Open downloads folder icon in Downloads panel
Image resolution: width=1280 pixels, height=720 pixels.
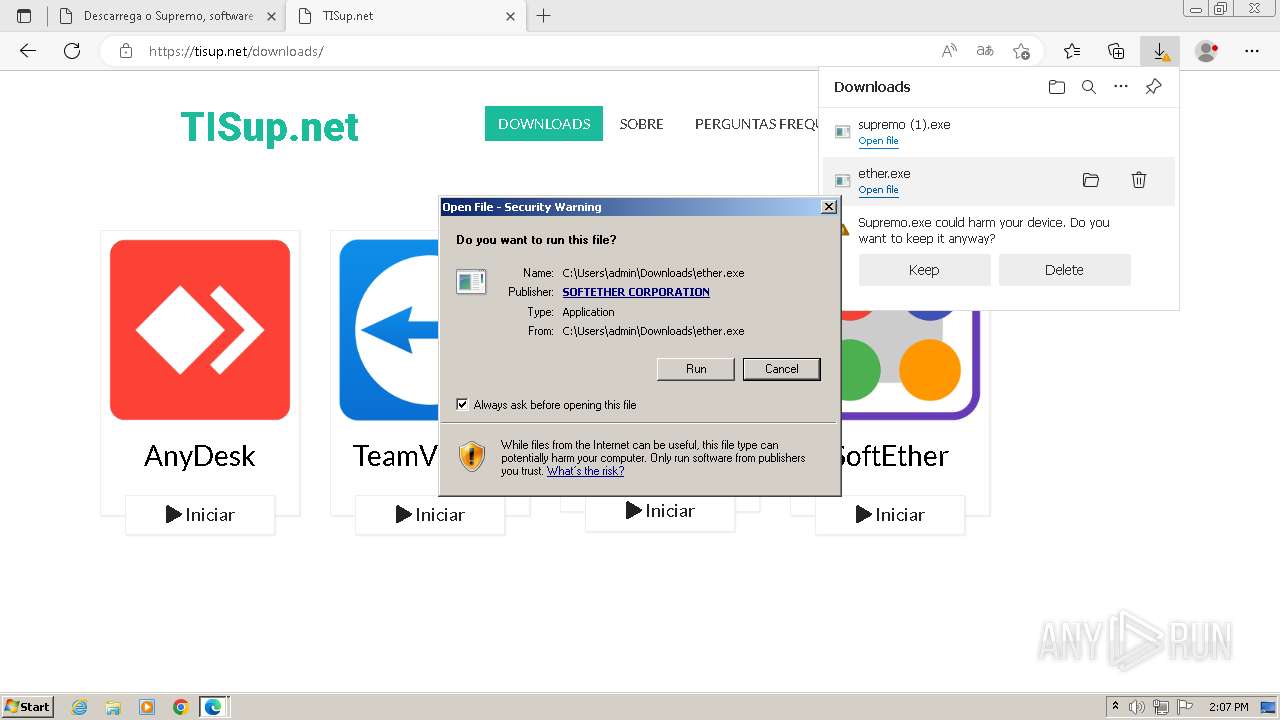pyautogui.click(x=1057, y=87)
